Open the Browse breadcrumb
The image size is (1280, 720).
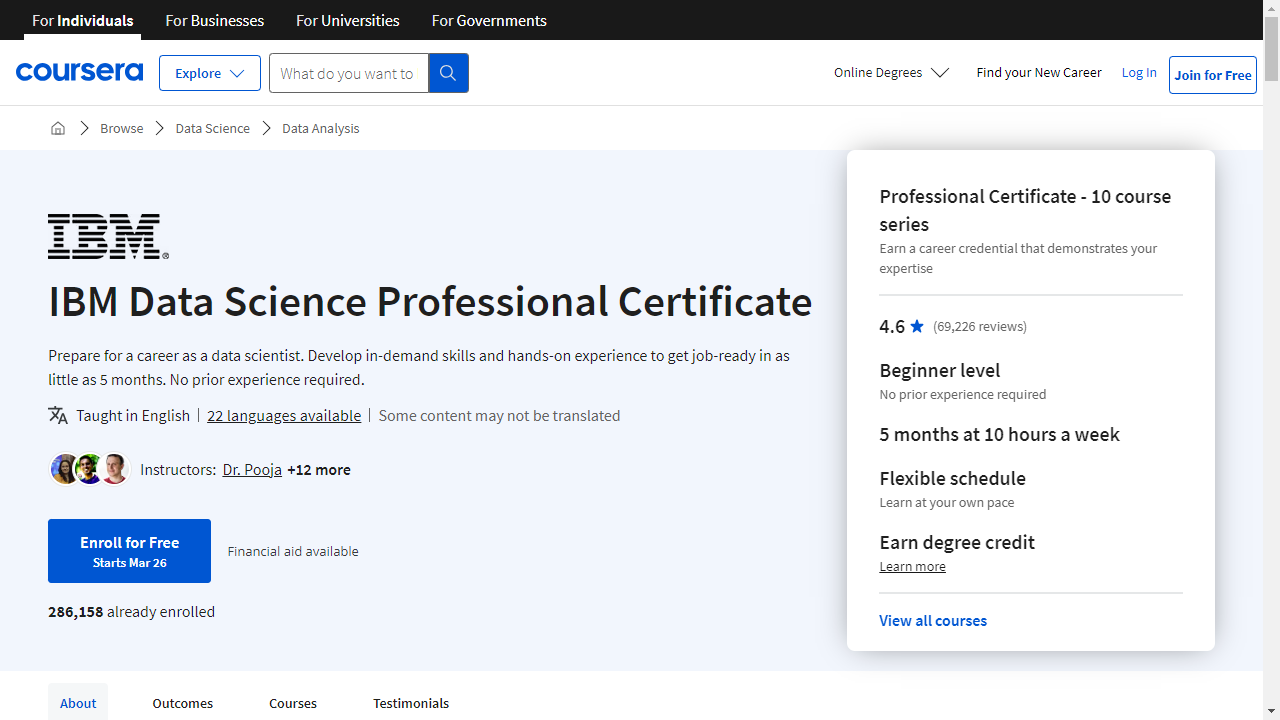coord(122,128)
